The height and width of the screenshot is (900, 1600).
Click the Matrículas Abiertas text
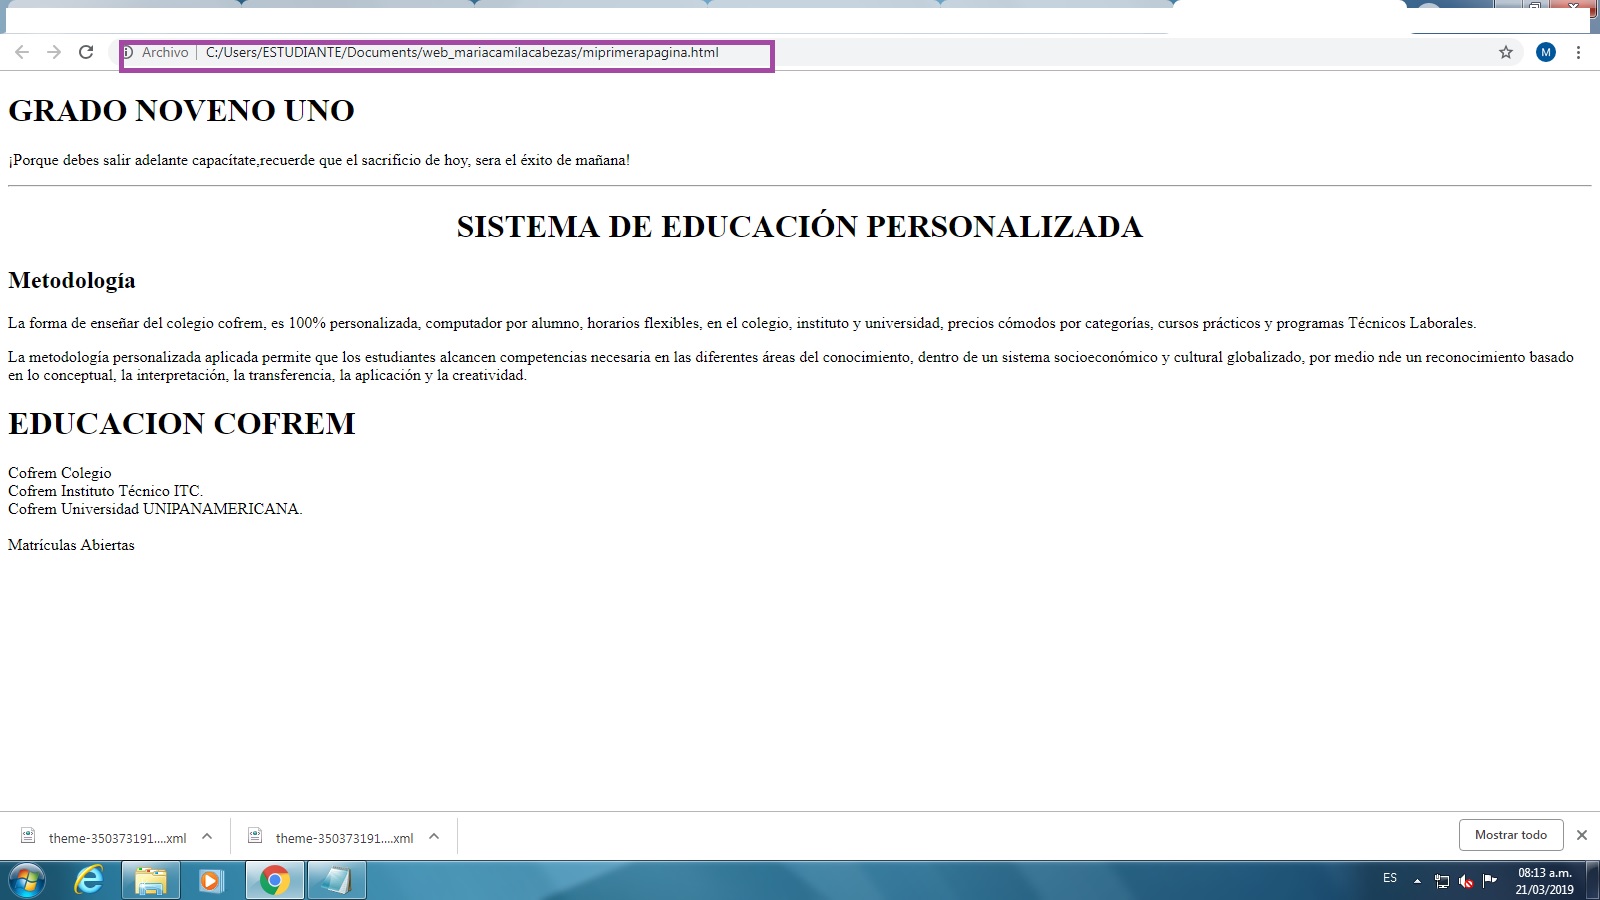pyautogui.click(x=71, y=545)
